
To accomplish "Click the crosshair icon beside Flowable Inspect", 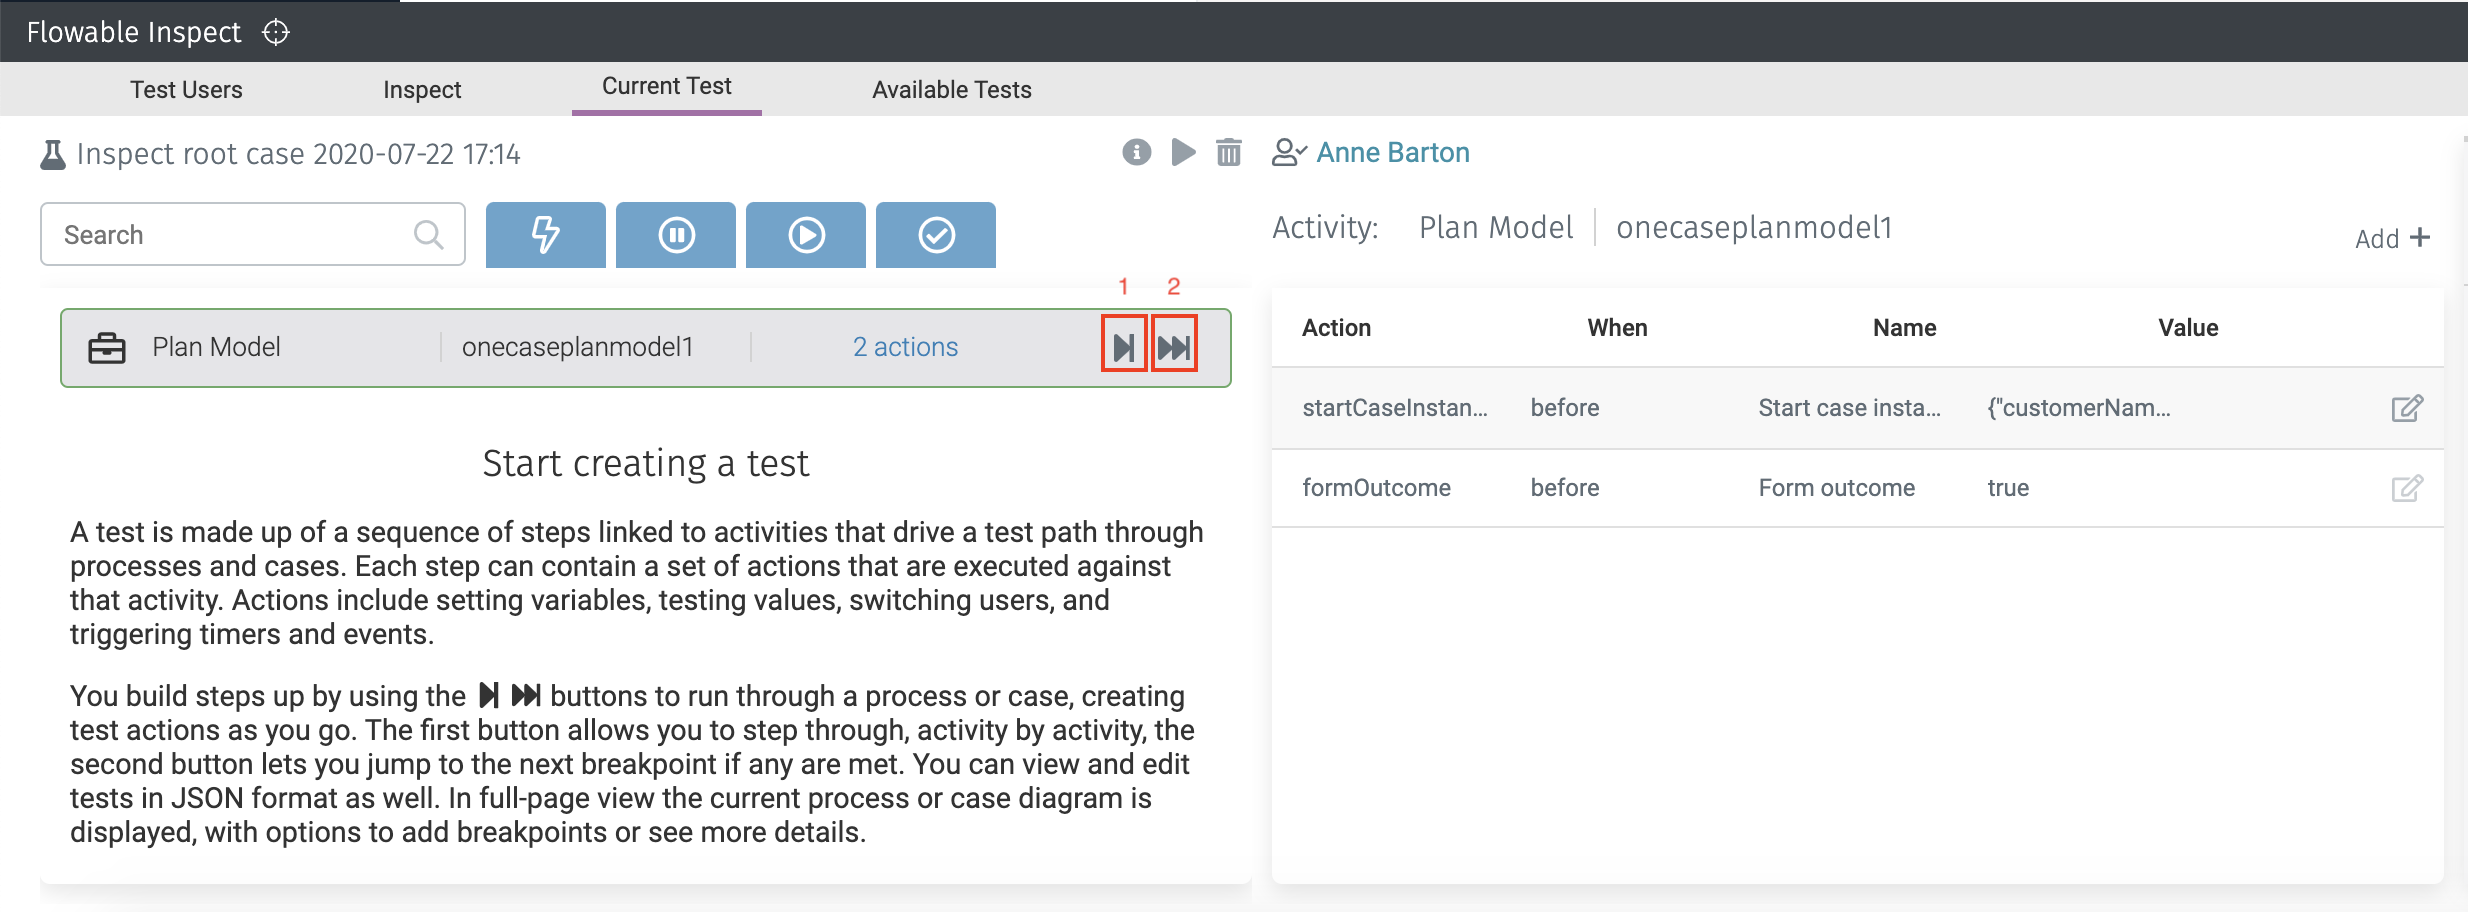I will tap(276, 33).
